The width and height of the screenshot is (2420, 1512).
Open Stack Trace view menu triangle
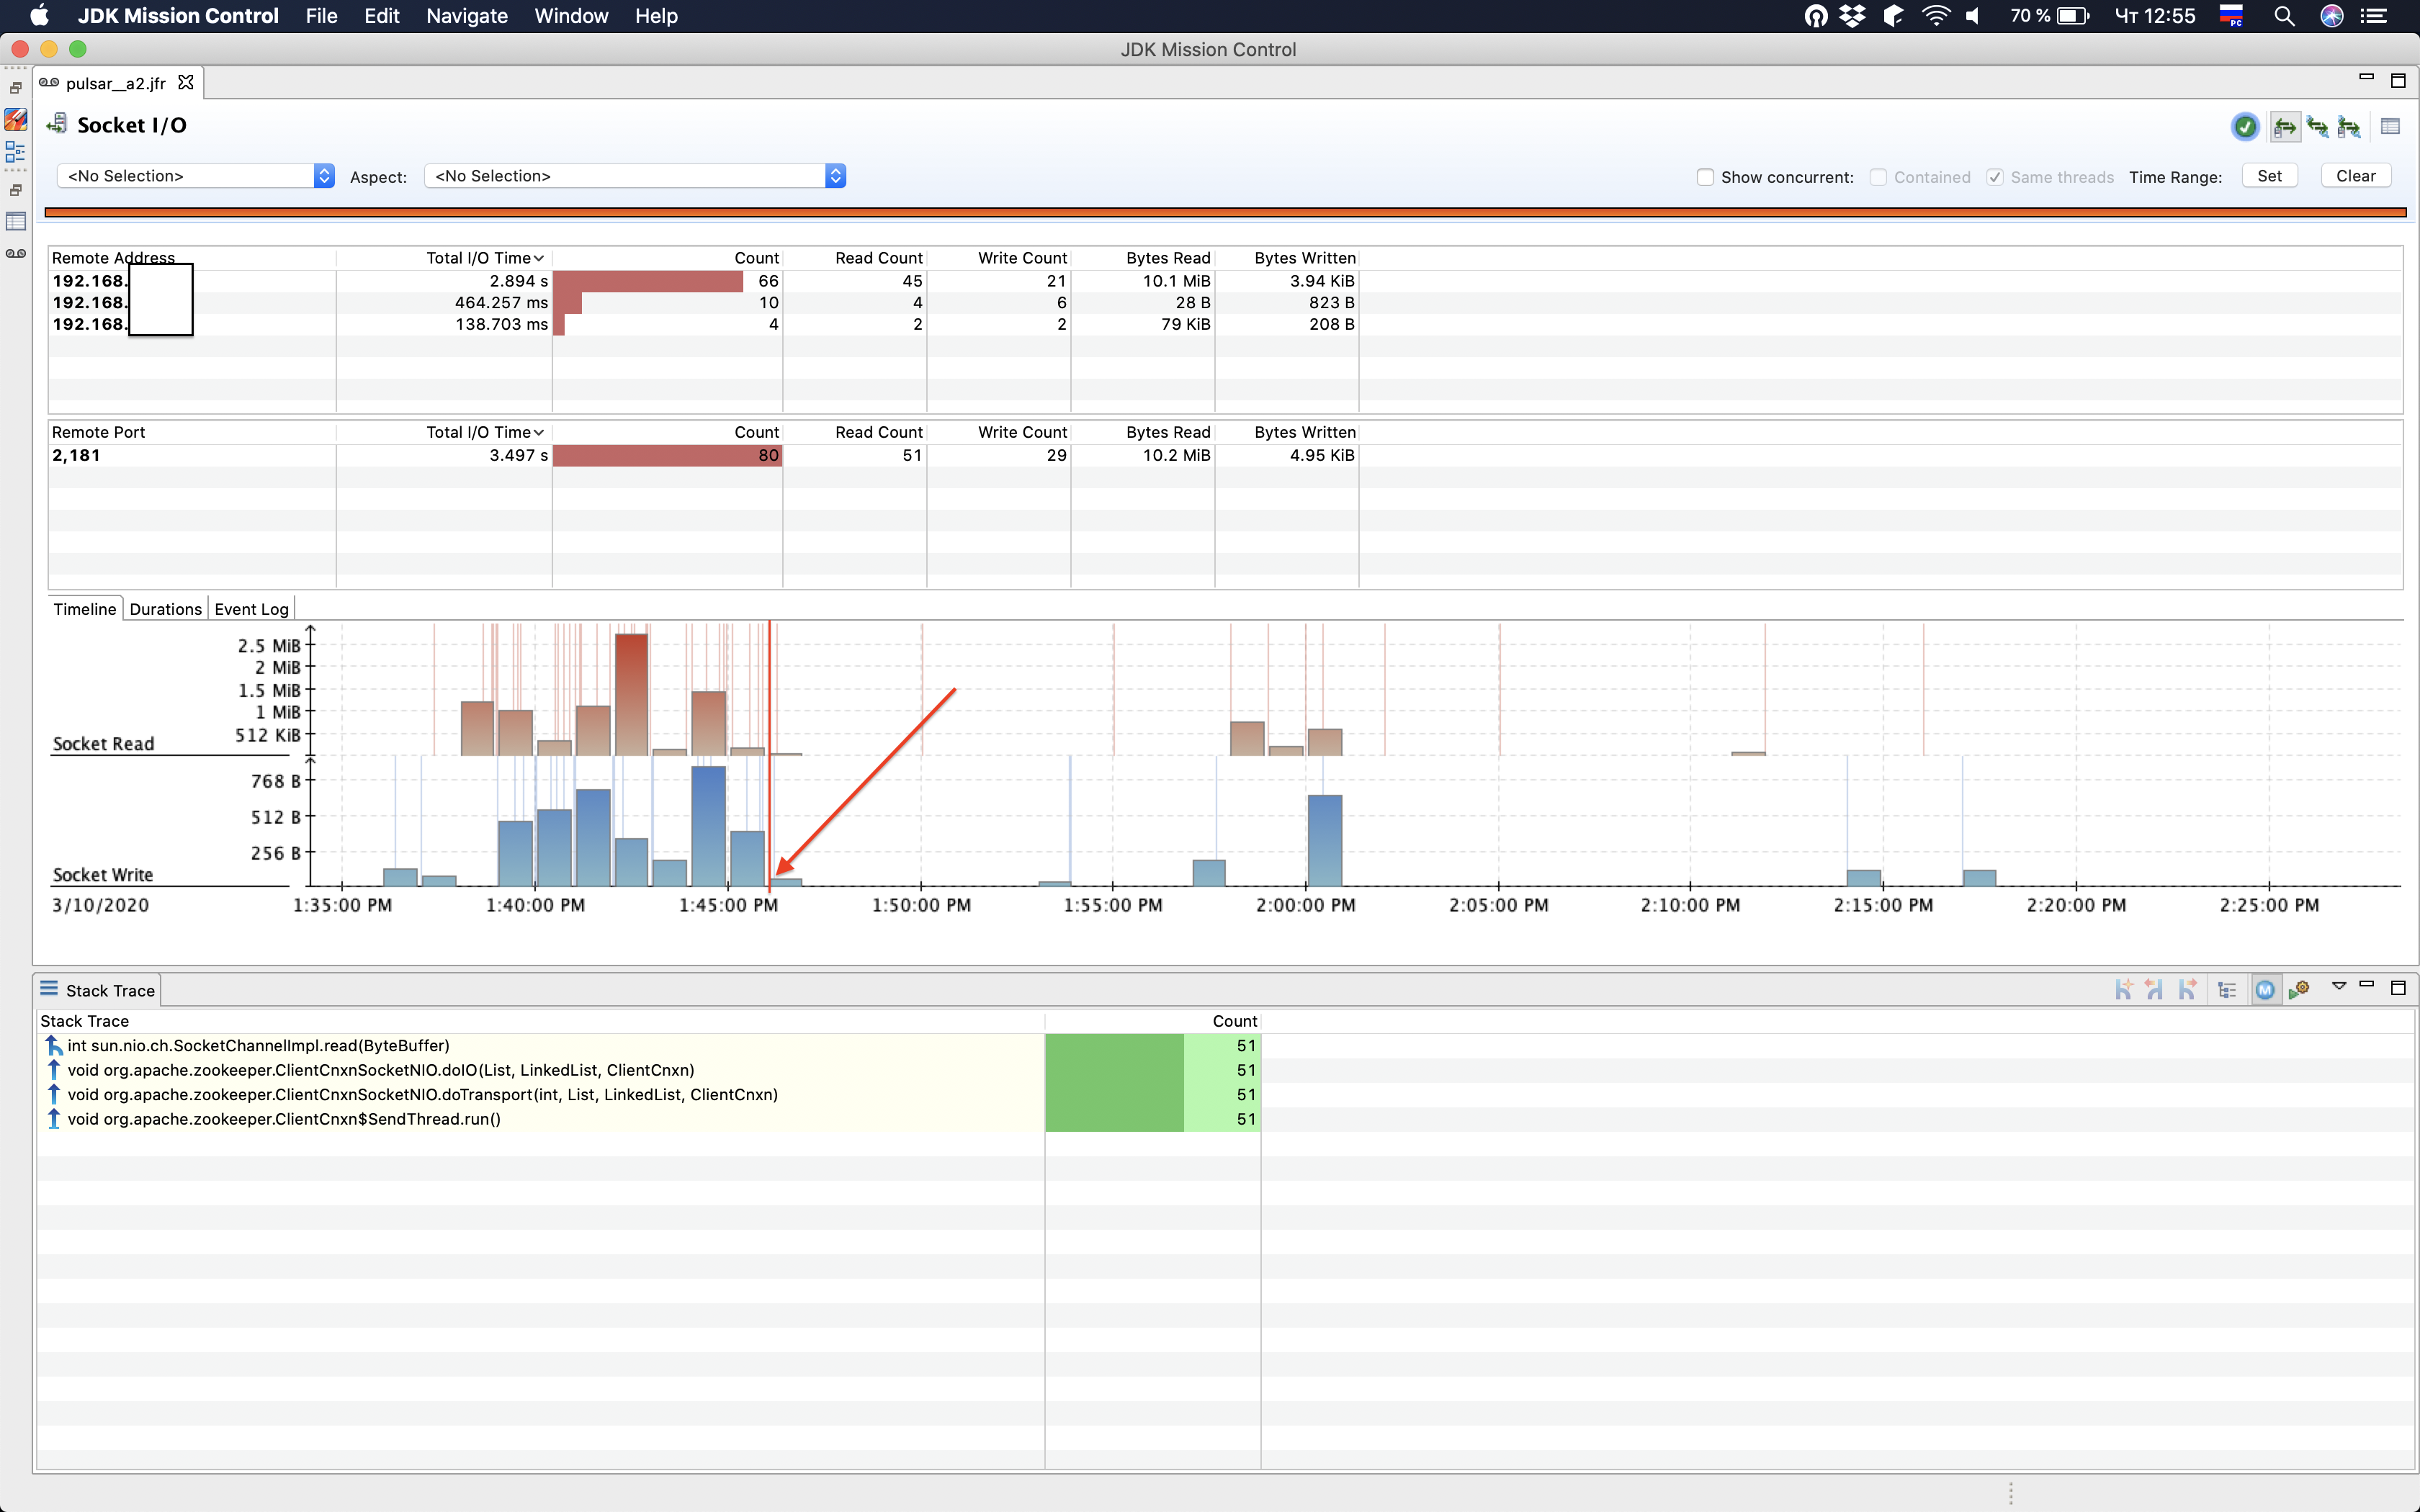click(2339, 986)
